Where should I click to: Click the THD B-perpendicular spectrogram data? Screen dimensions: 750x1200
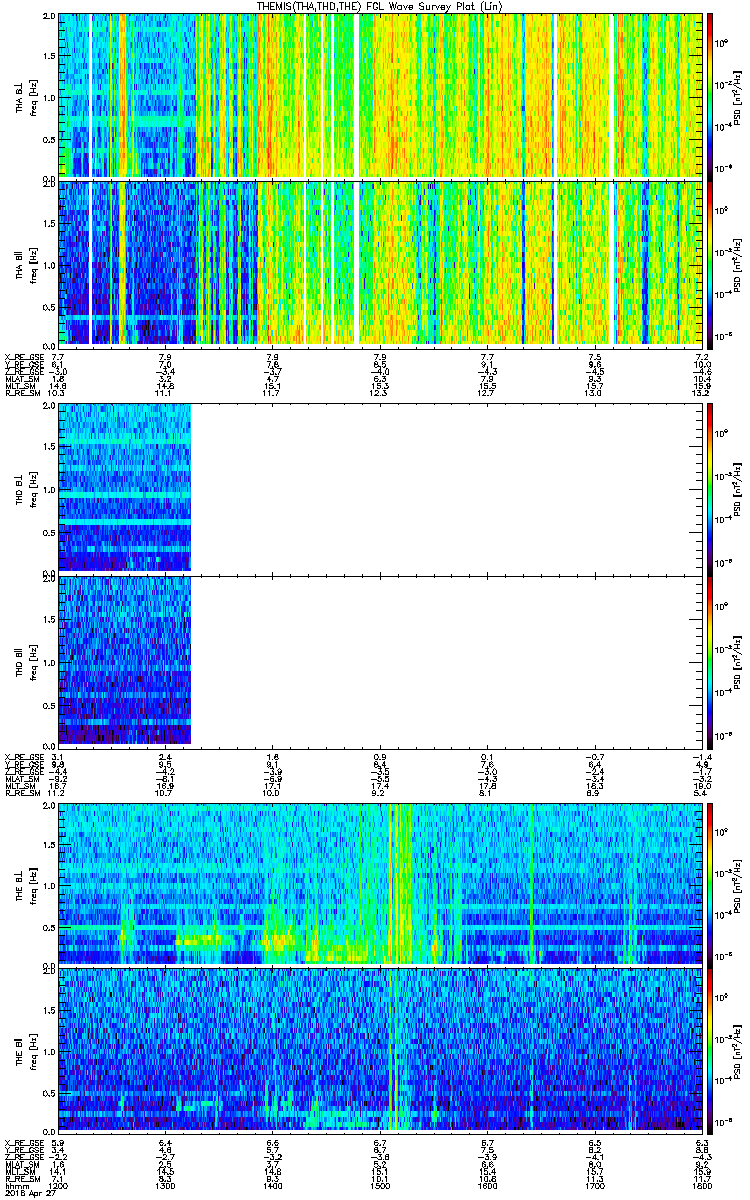click(124, 487)
